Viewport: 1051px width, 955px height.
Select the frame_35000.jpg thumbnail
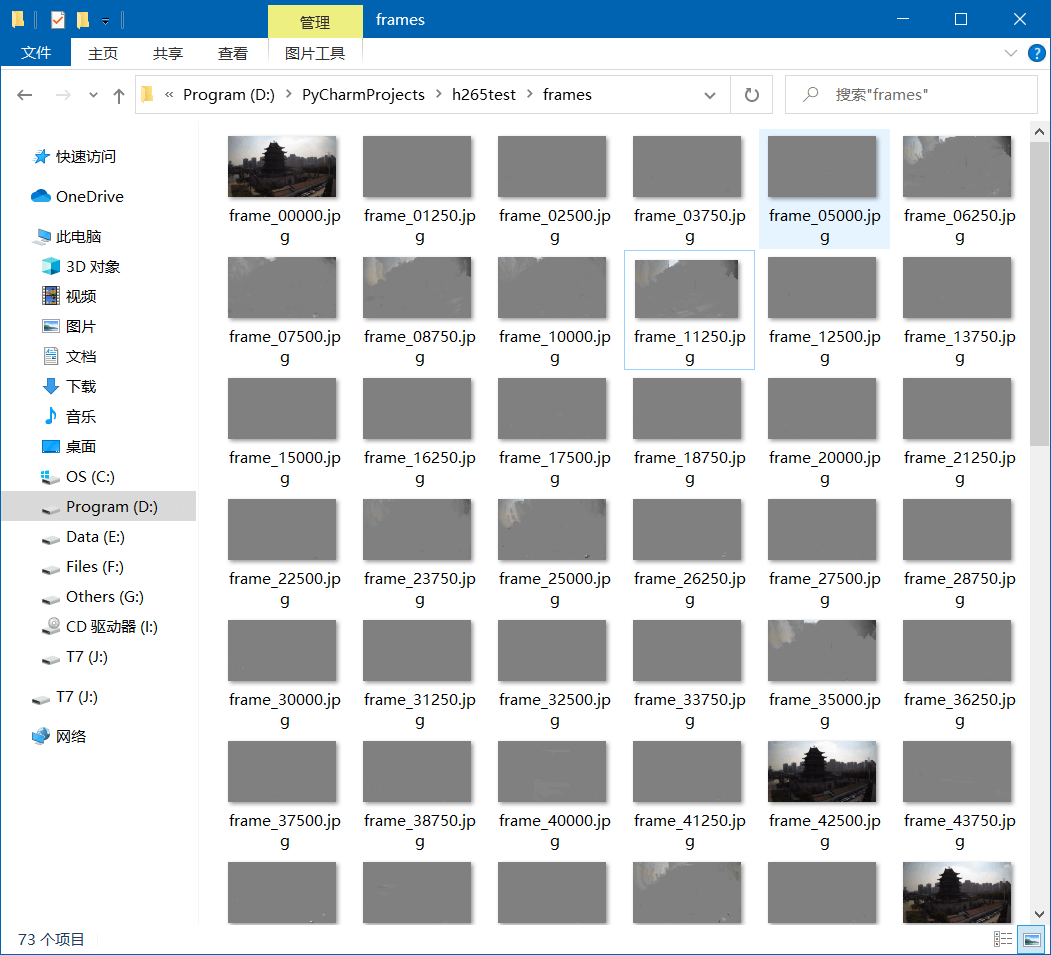coord(822,651)
